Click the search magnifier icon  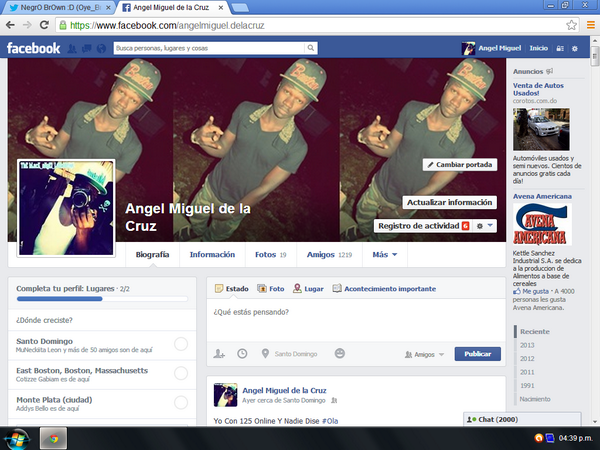pyautogui.click(x=311, y=48)
